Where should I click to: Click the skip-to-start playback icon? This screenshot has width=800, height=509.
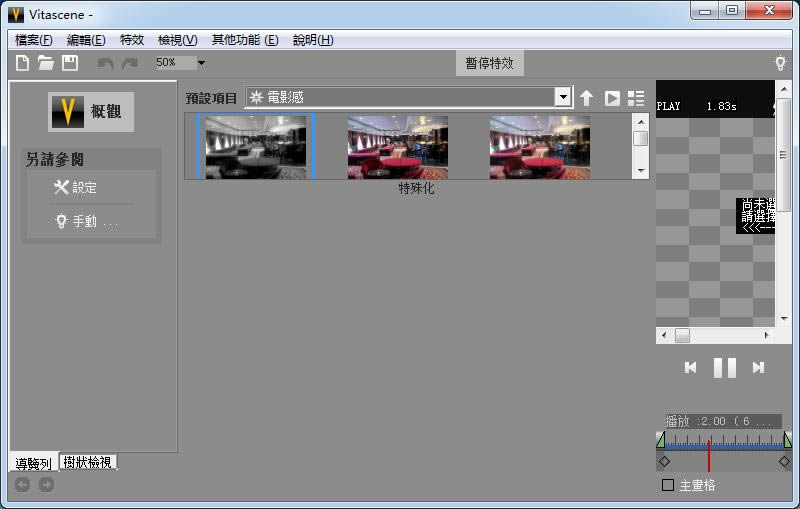click(x=690, y=367)
